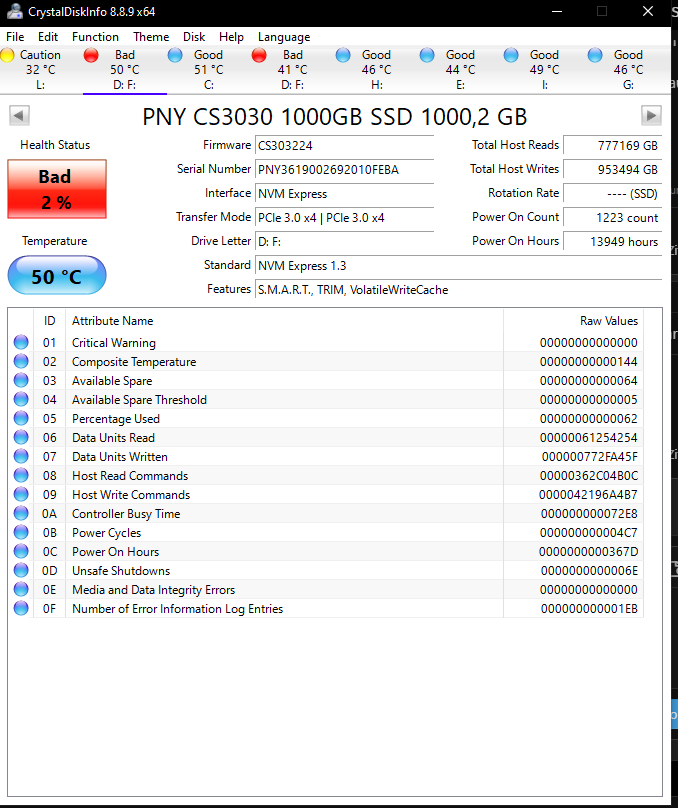Screen dimensions: 678x808
Task: Click Power On Hours value 13949 hours
Action: pyautogui.click(x=612, y=242)
